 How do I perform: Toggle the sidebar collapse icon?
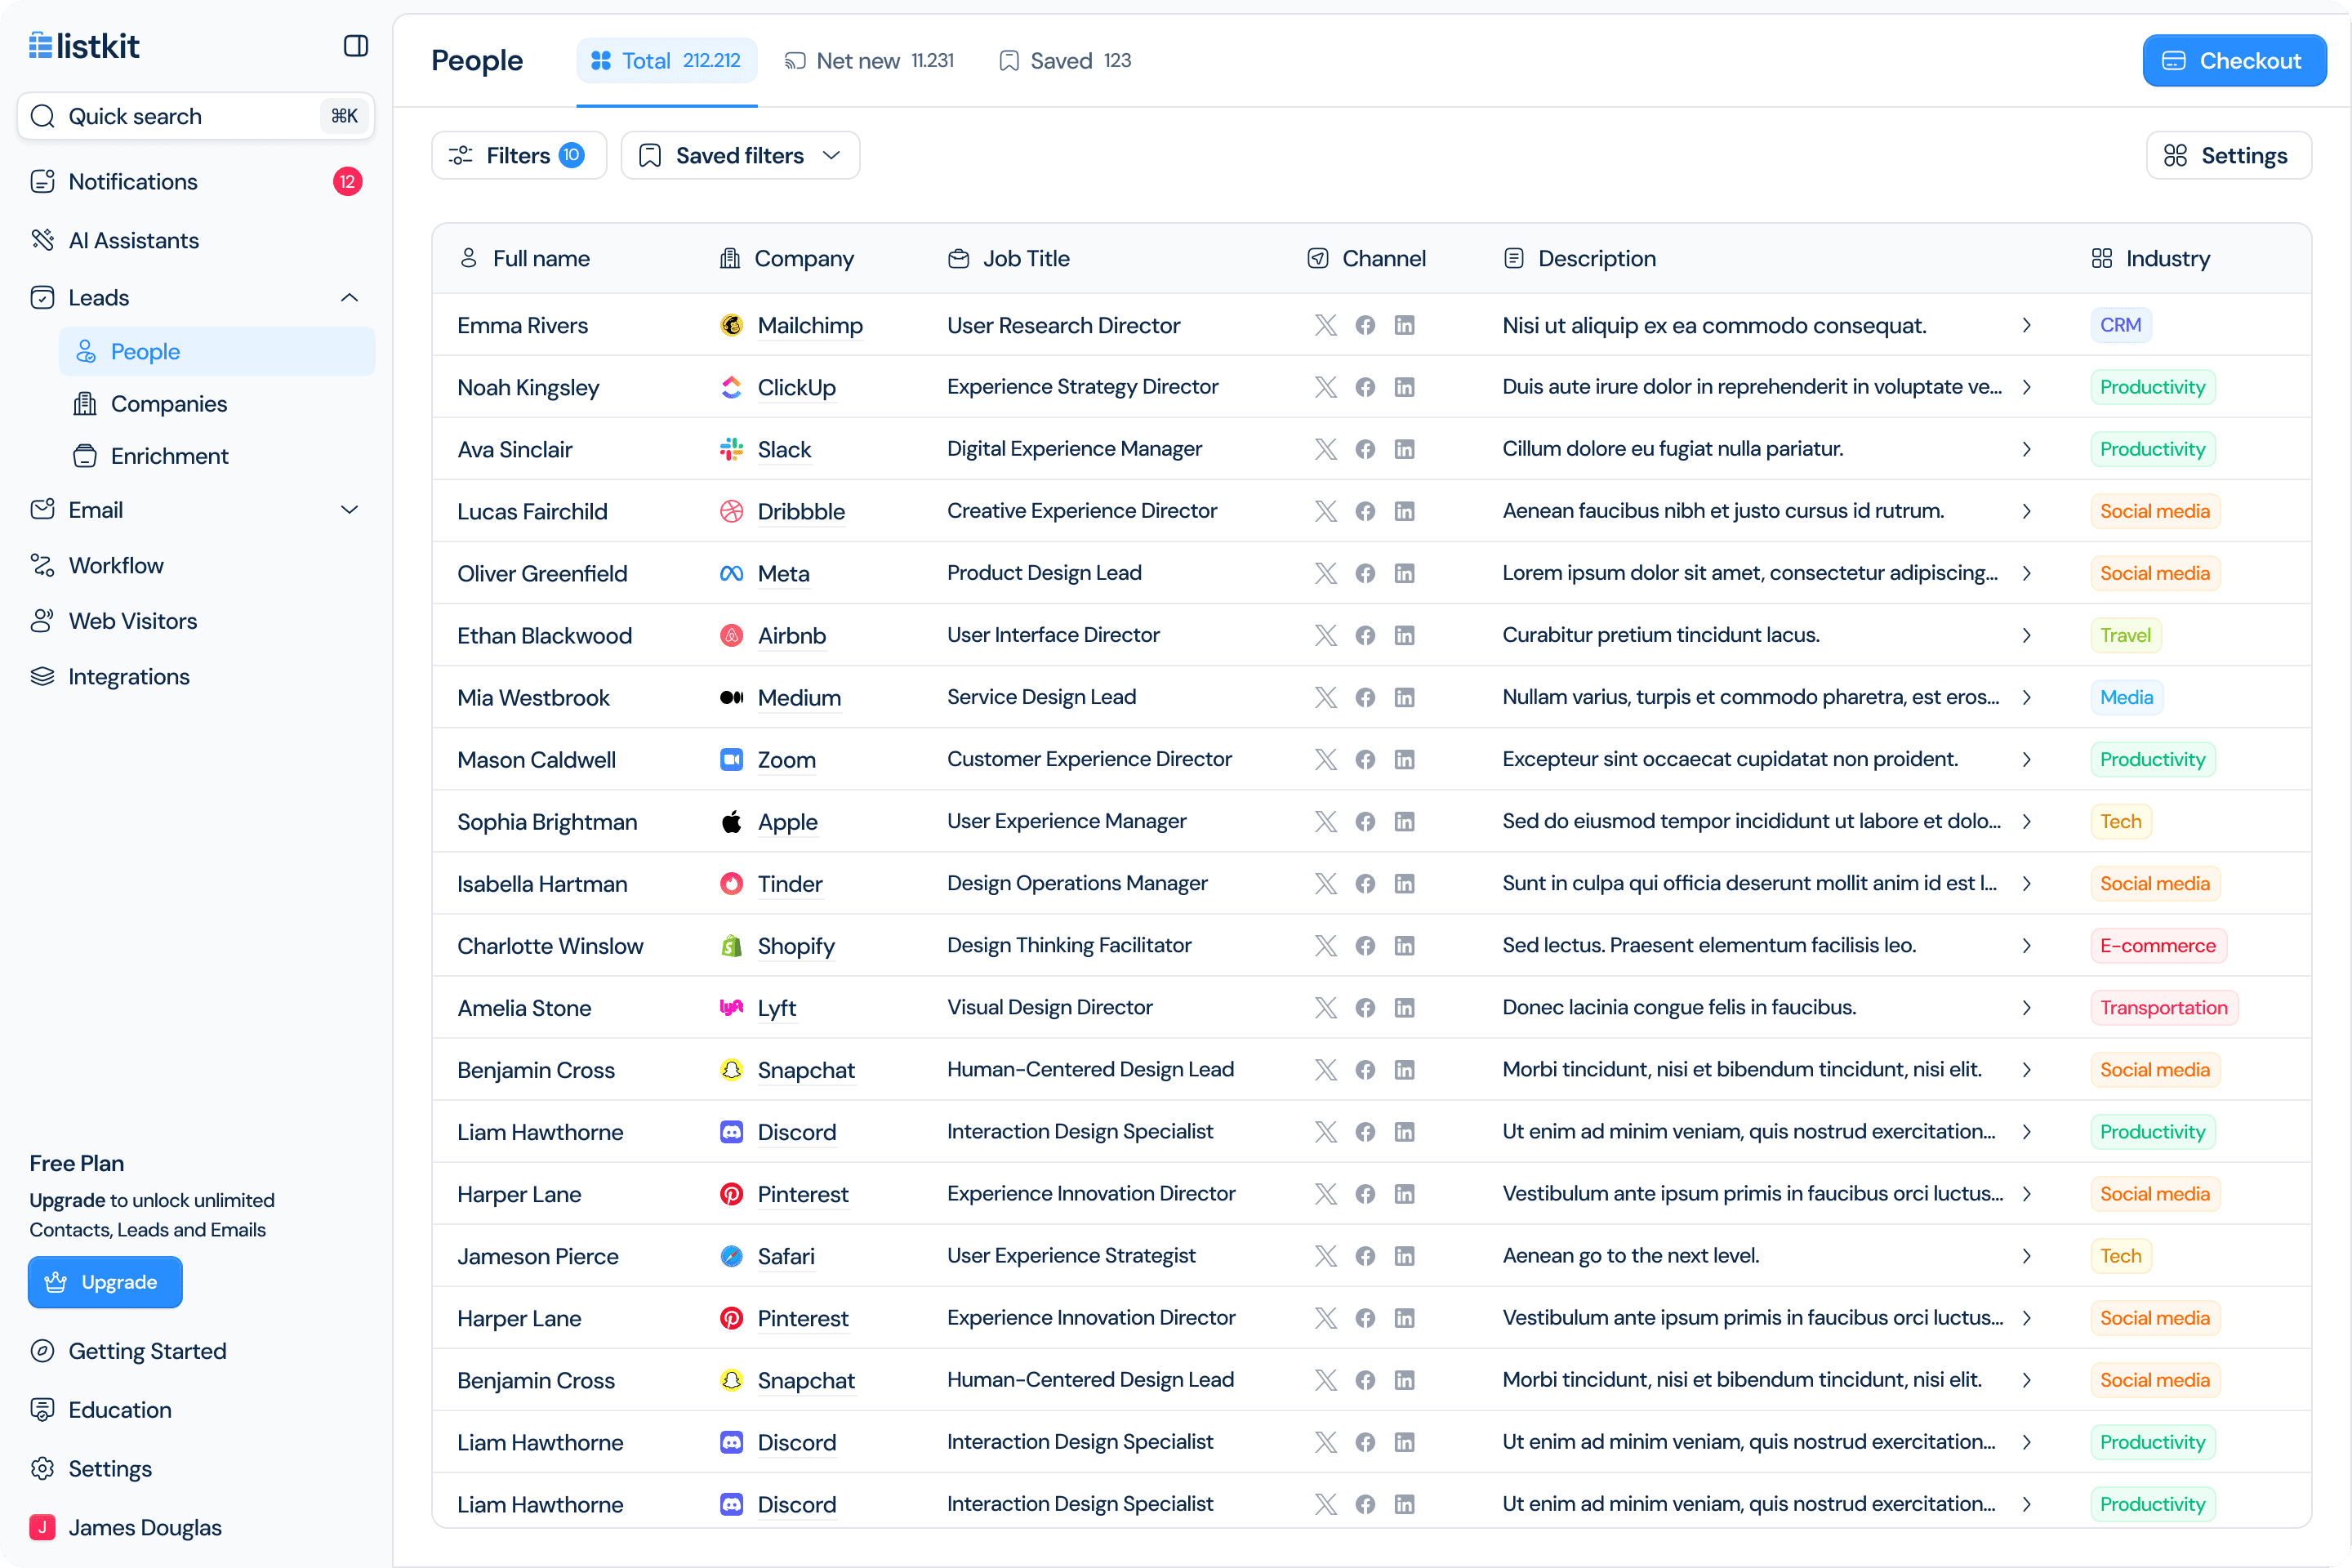pyautogui.click(x=355, y=46)
